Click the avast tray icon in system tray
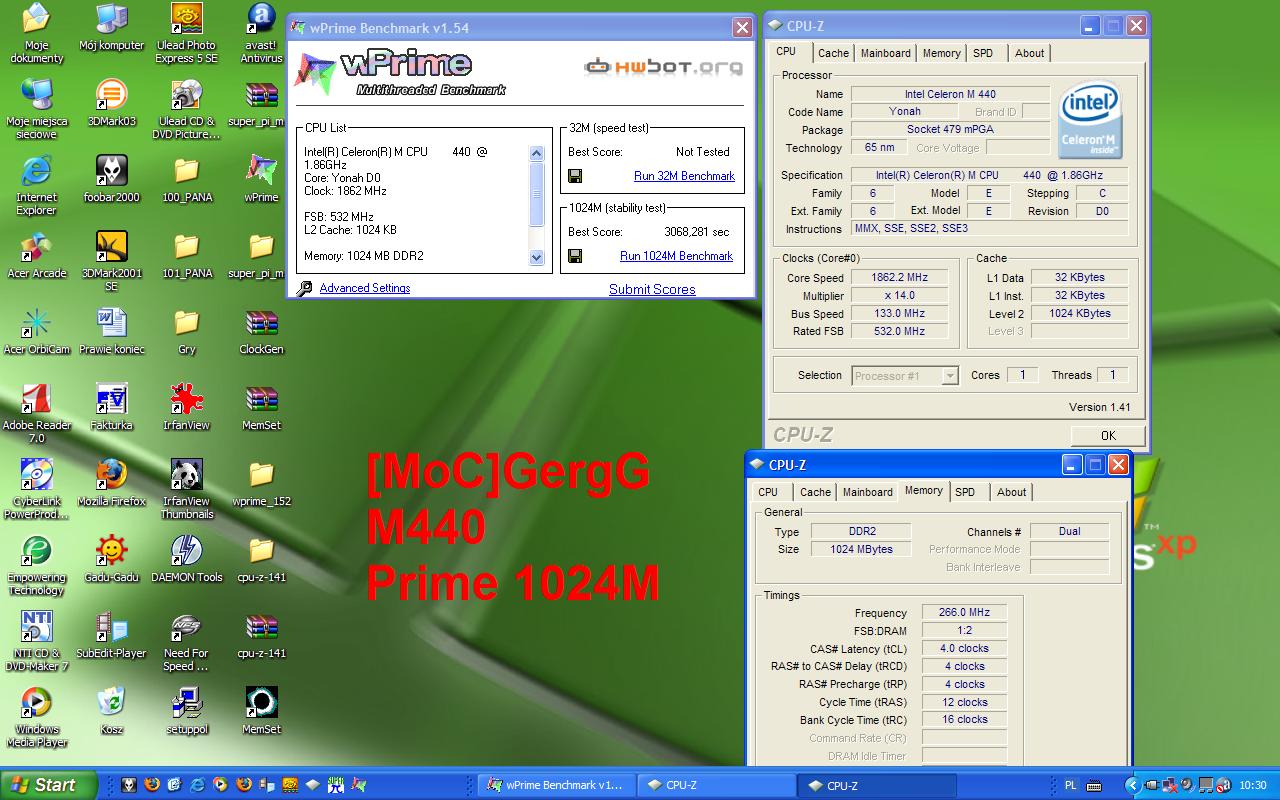Image resolution: width=1280 pixels, height=800 pixels. pos(1223,785)
